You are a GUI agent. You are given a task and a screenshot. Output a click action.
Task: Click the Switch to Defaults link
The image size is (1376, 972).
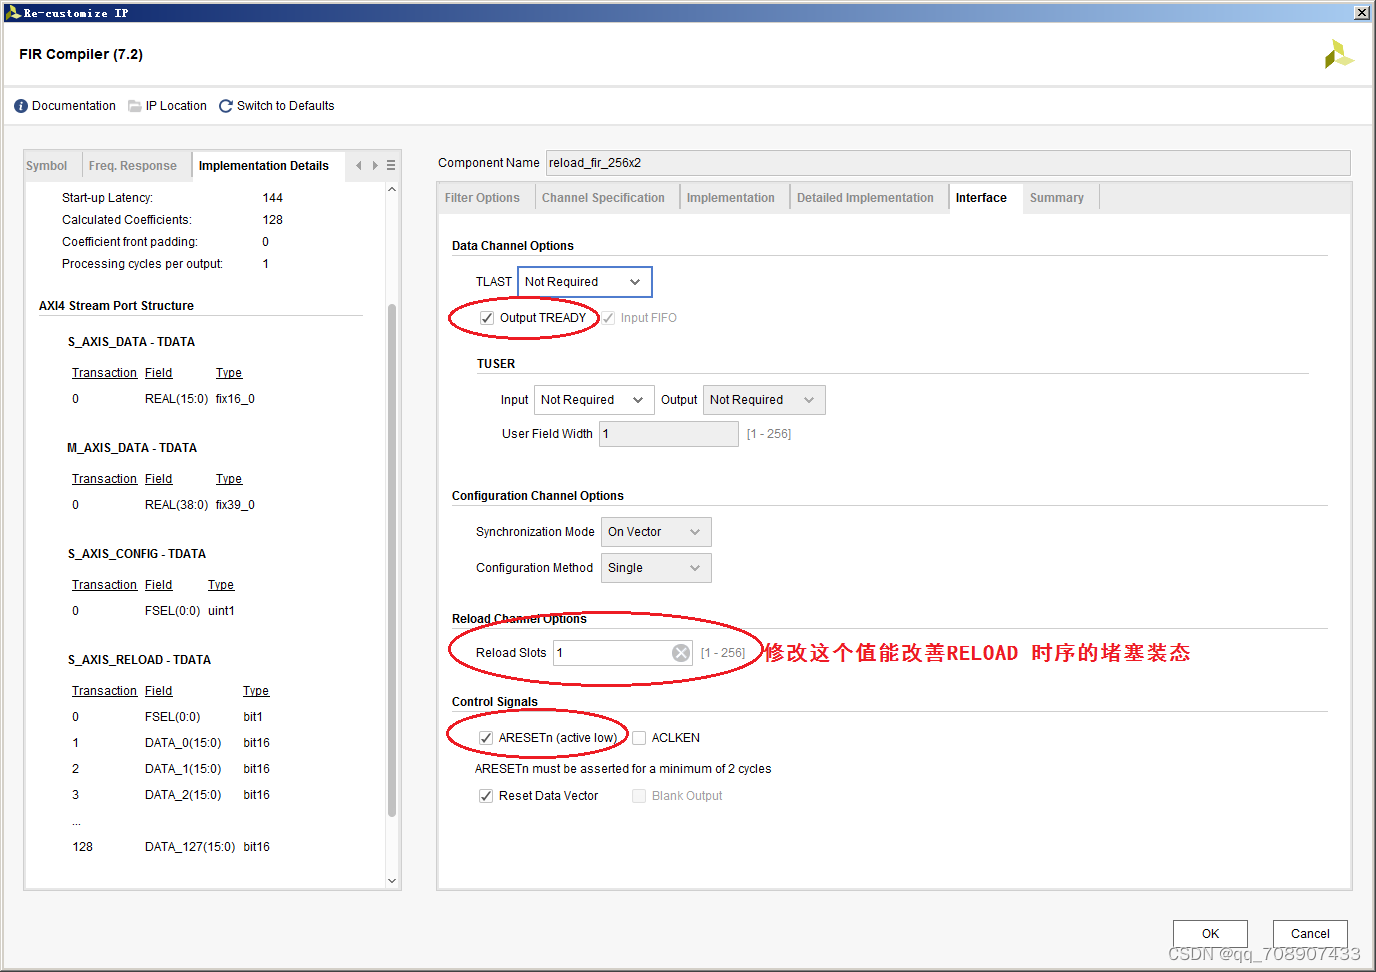286,106
